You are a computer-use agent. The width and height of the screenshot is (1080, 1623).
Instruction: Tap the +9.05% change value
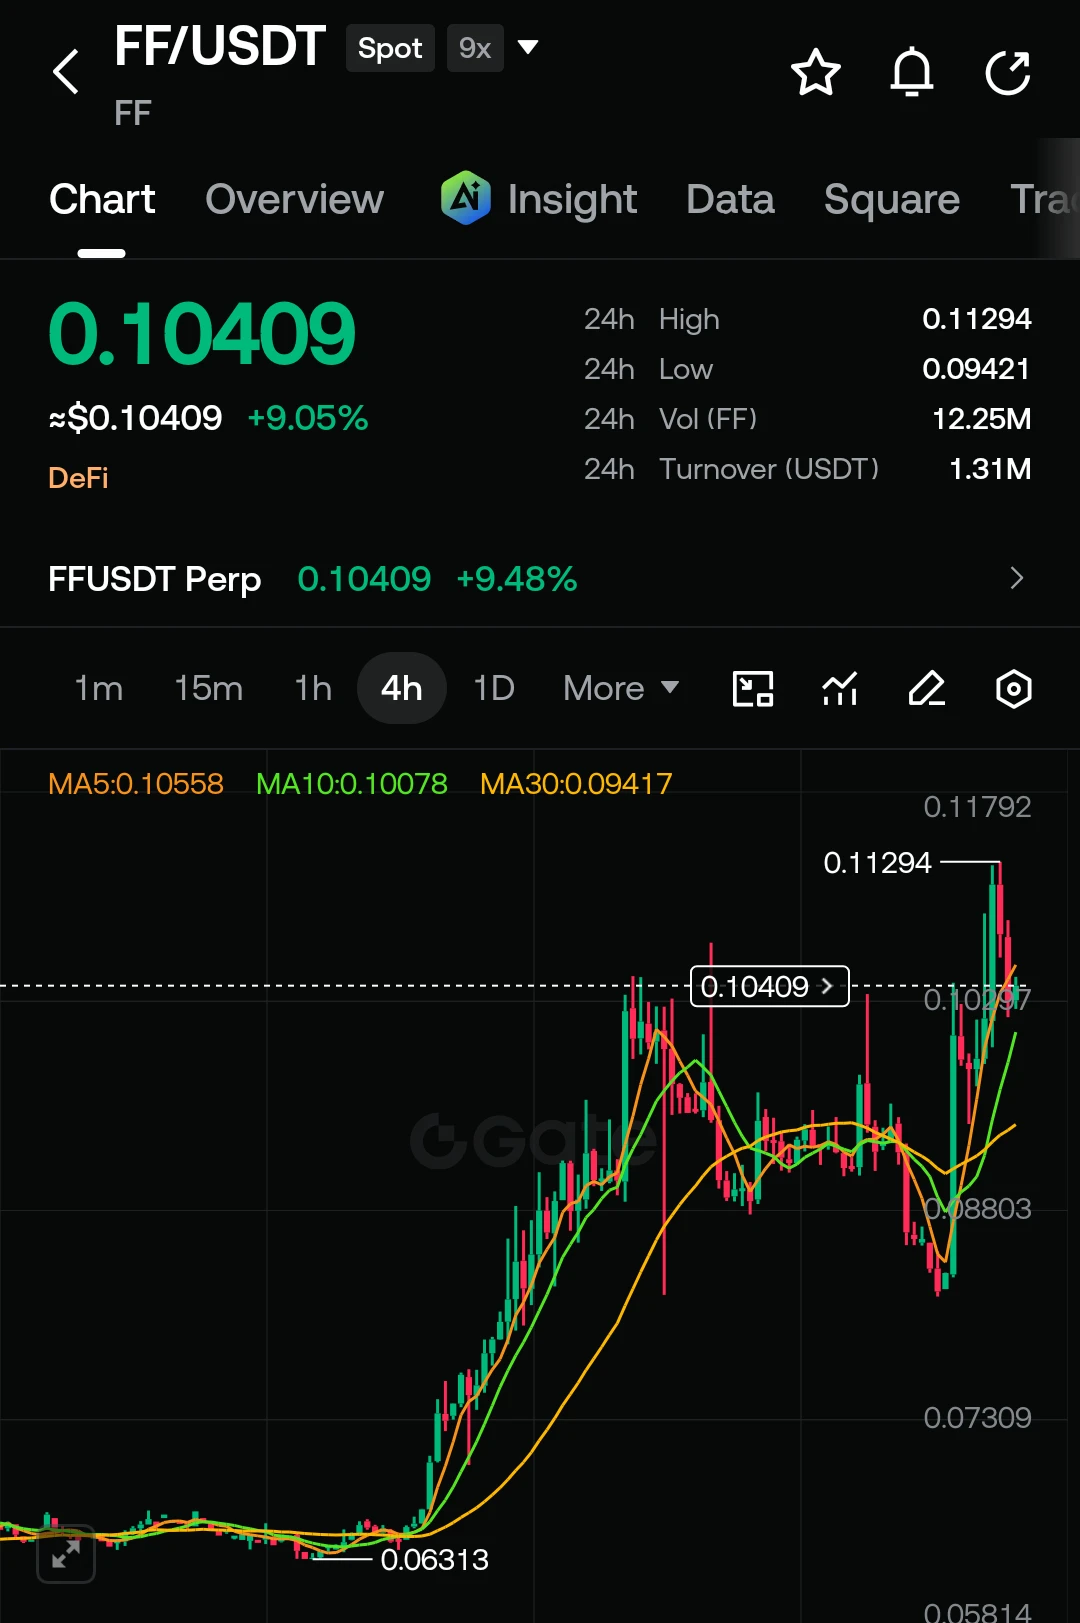[308, 417]
